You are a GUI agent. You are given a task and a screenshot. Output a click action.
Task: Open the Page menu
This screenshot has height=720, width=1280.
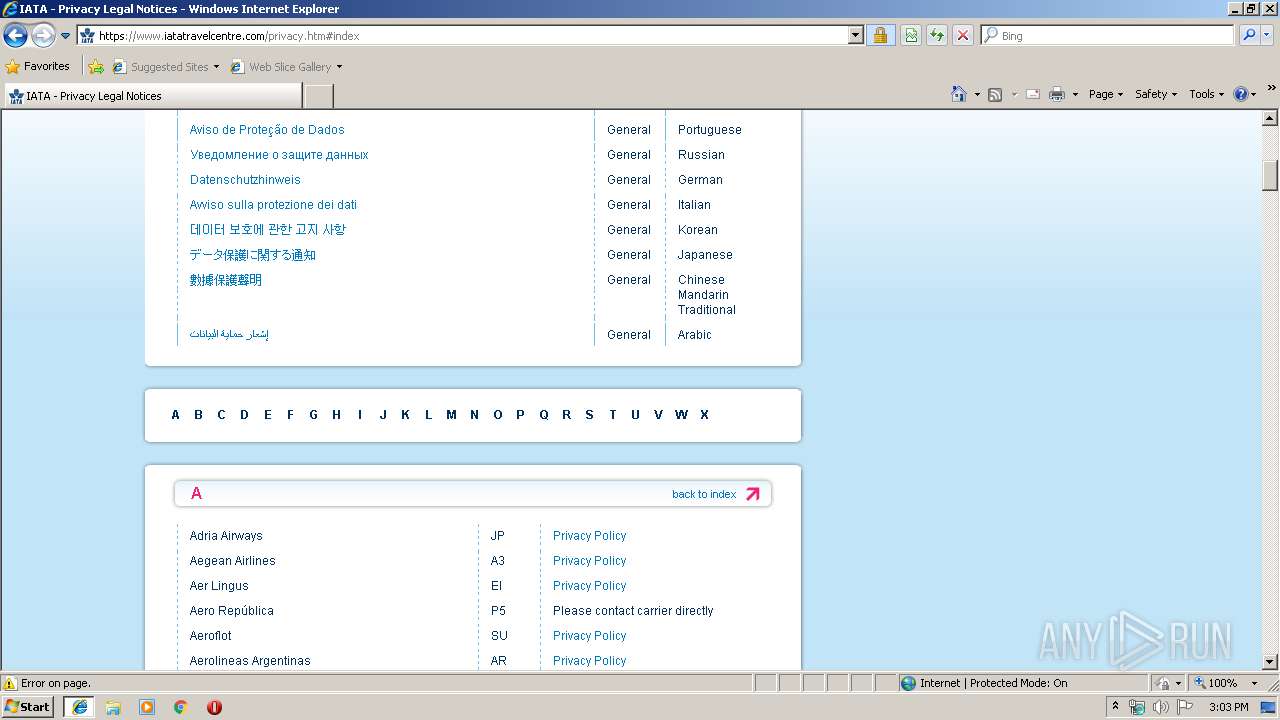1105,94
